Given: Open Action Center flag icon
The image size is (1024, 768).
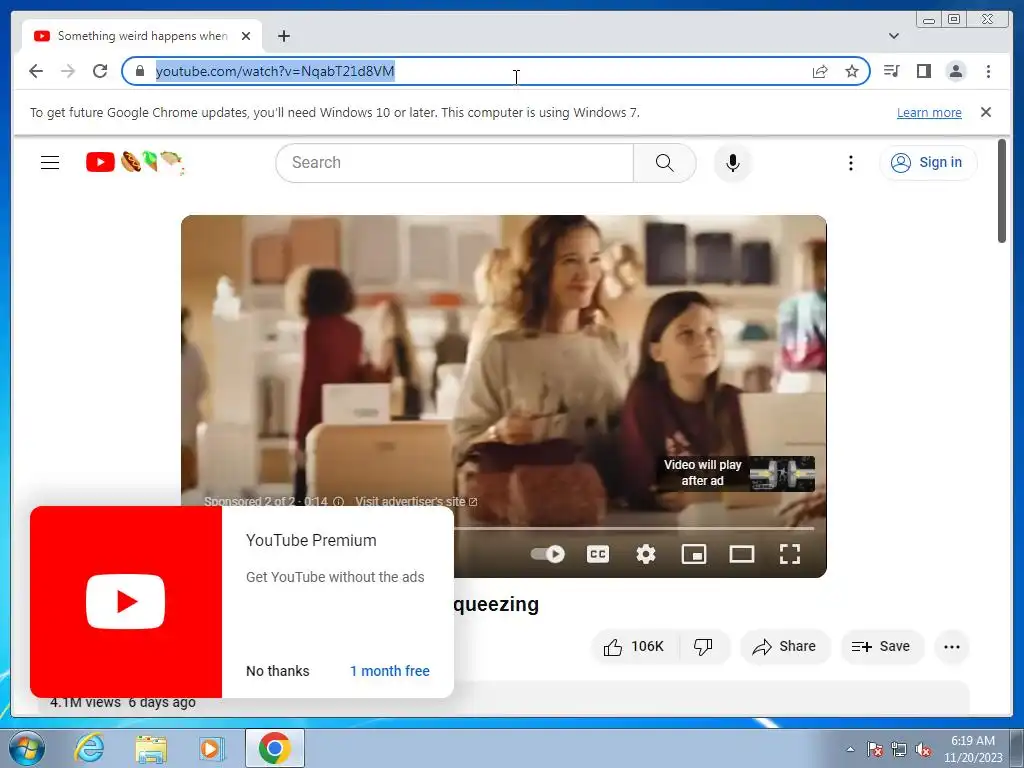Looking at the screenshot, I should click(x=874, y=749).
